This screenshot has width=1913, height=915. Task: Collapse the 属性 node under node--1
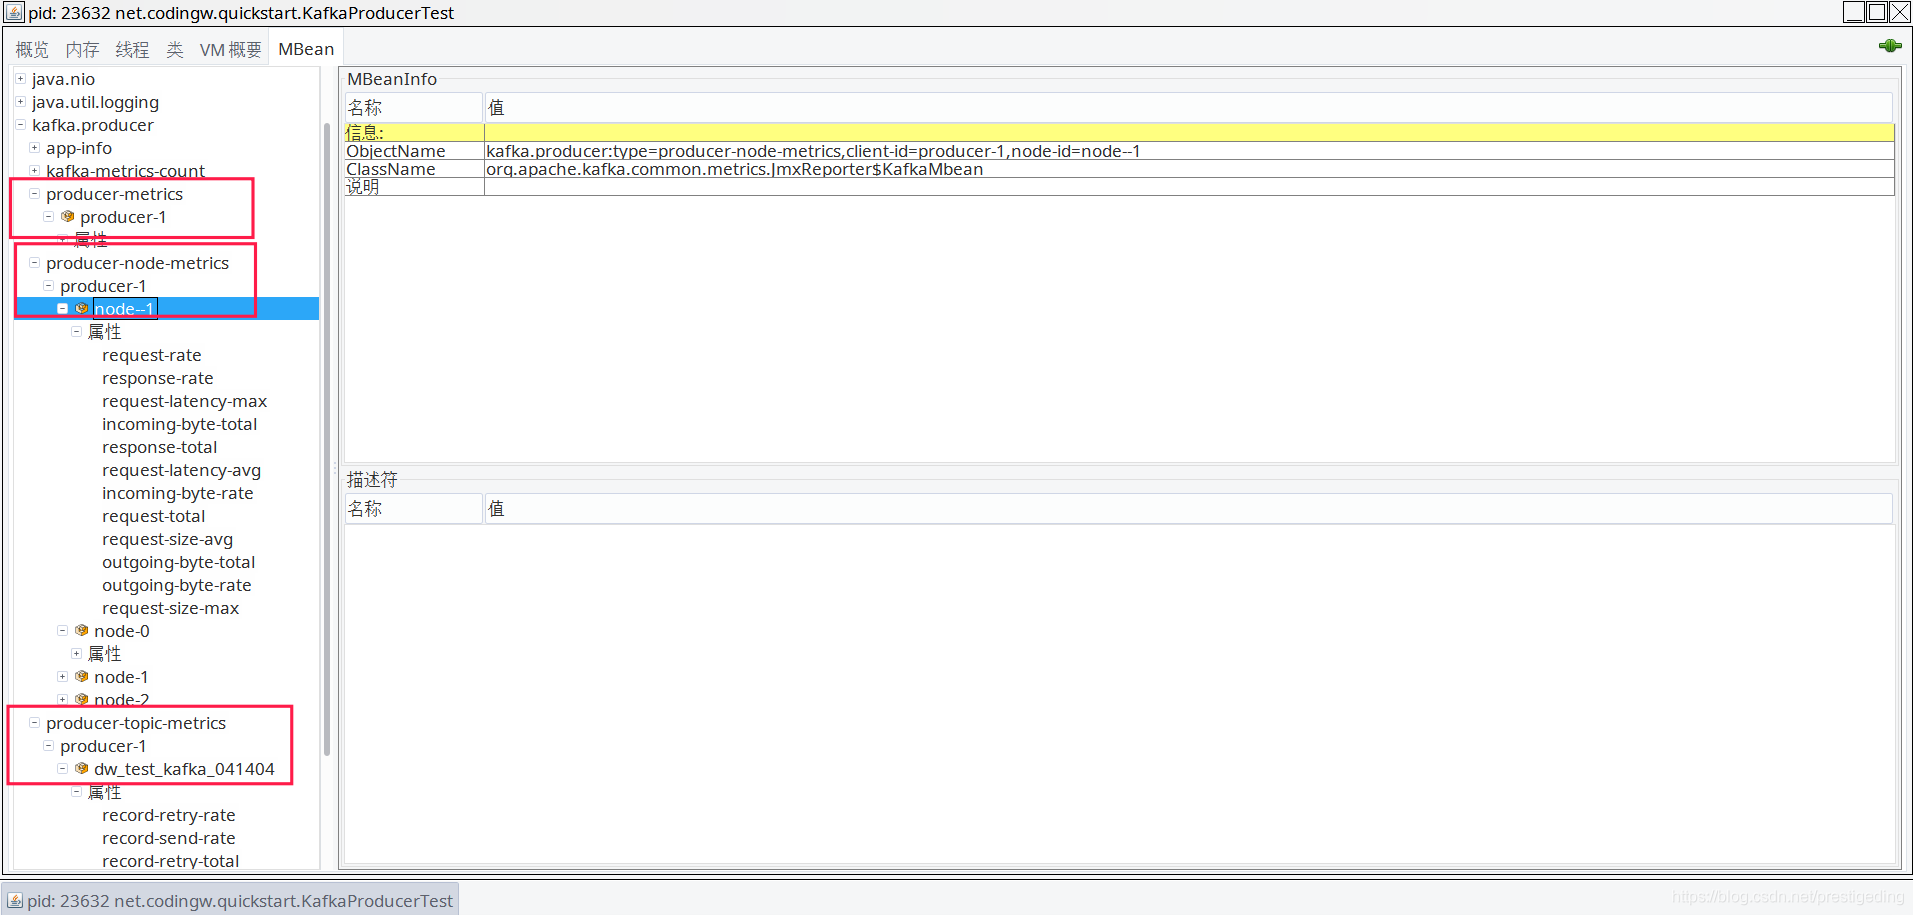click(76, 331)
